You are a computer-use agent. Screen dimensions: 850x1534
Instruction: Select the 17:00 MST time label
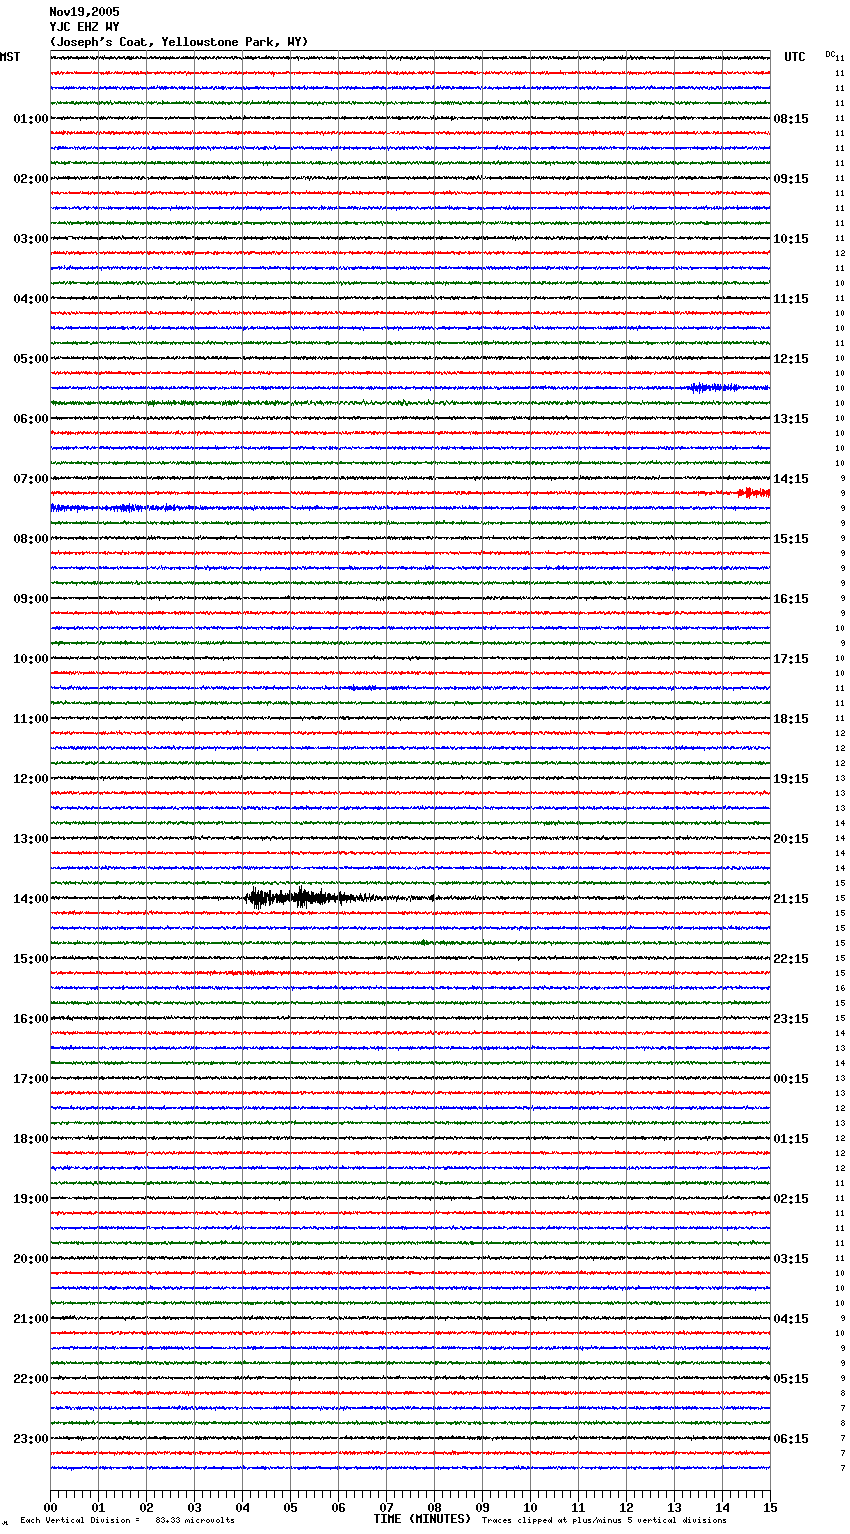[31, 1079]
